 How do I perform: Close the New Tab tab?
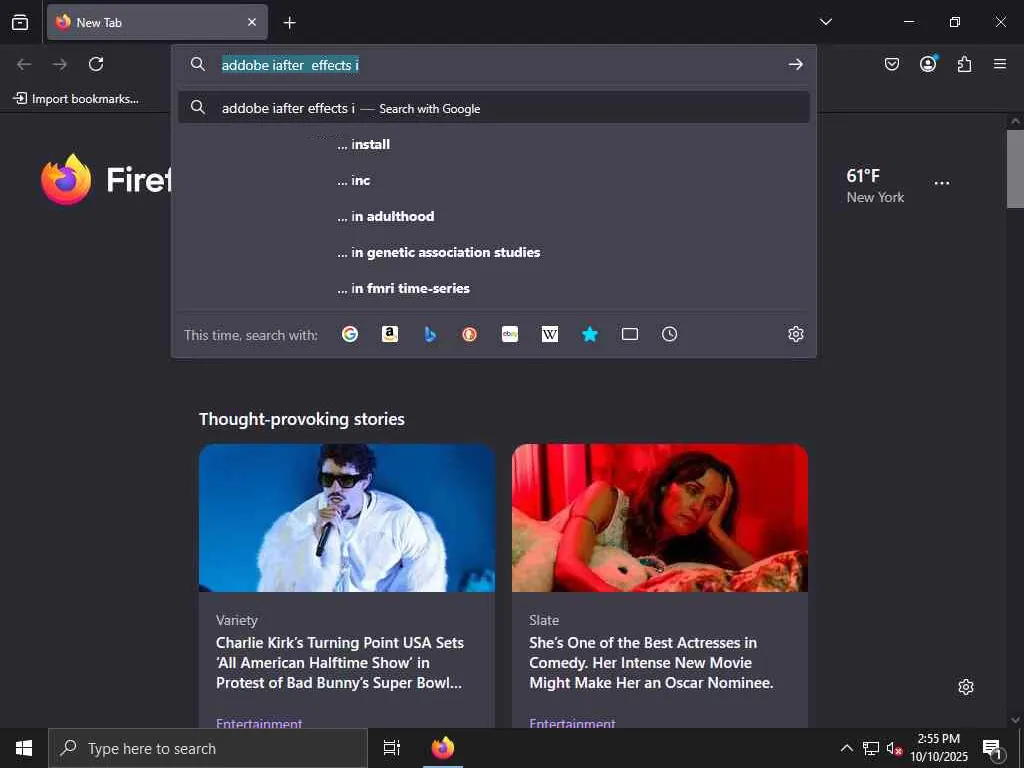pos(252,22)
